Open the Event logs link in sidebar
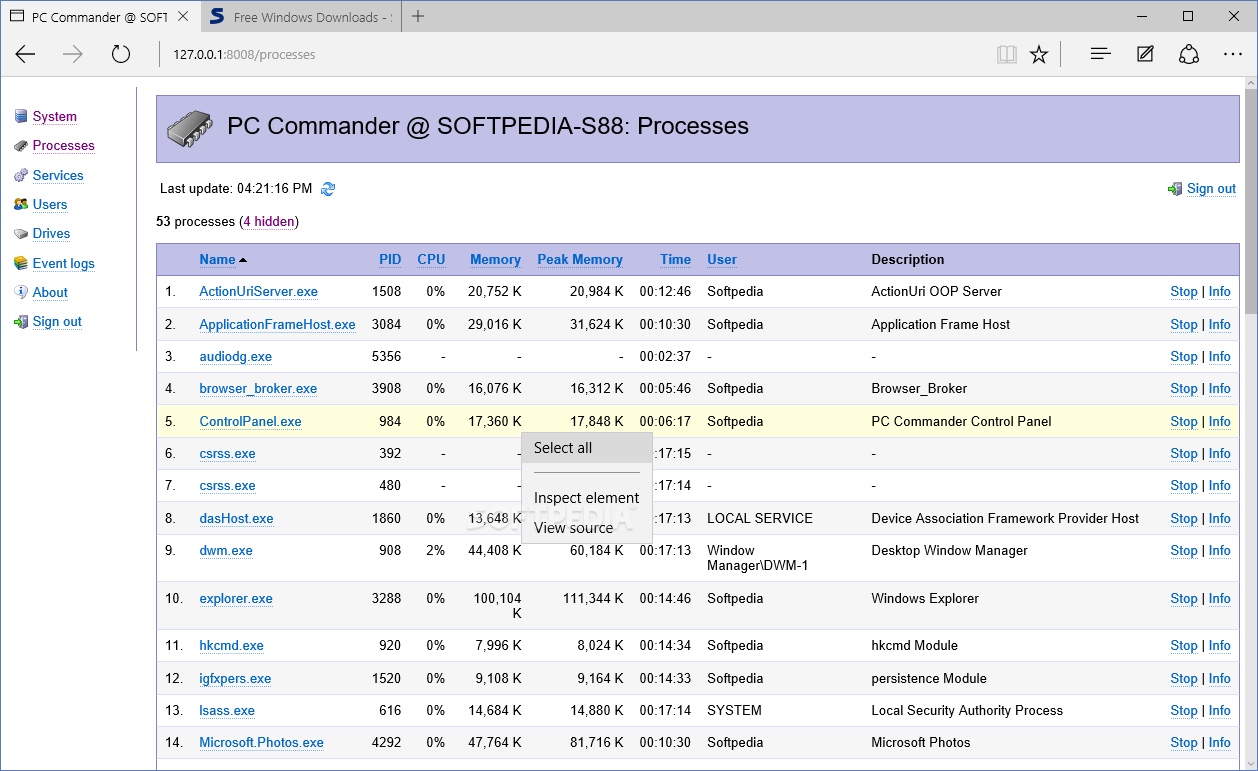 63,263
